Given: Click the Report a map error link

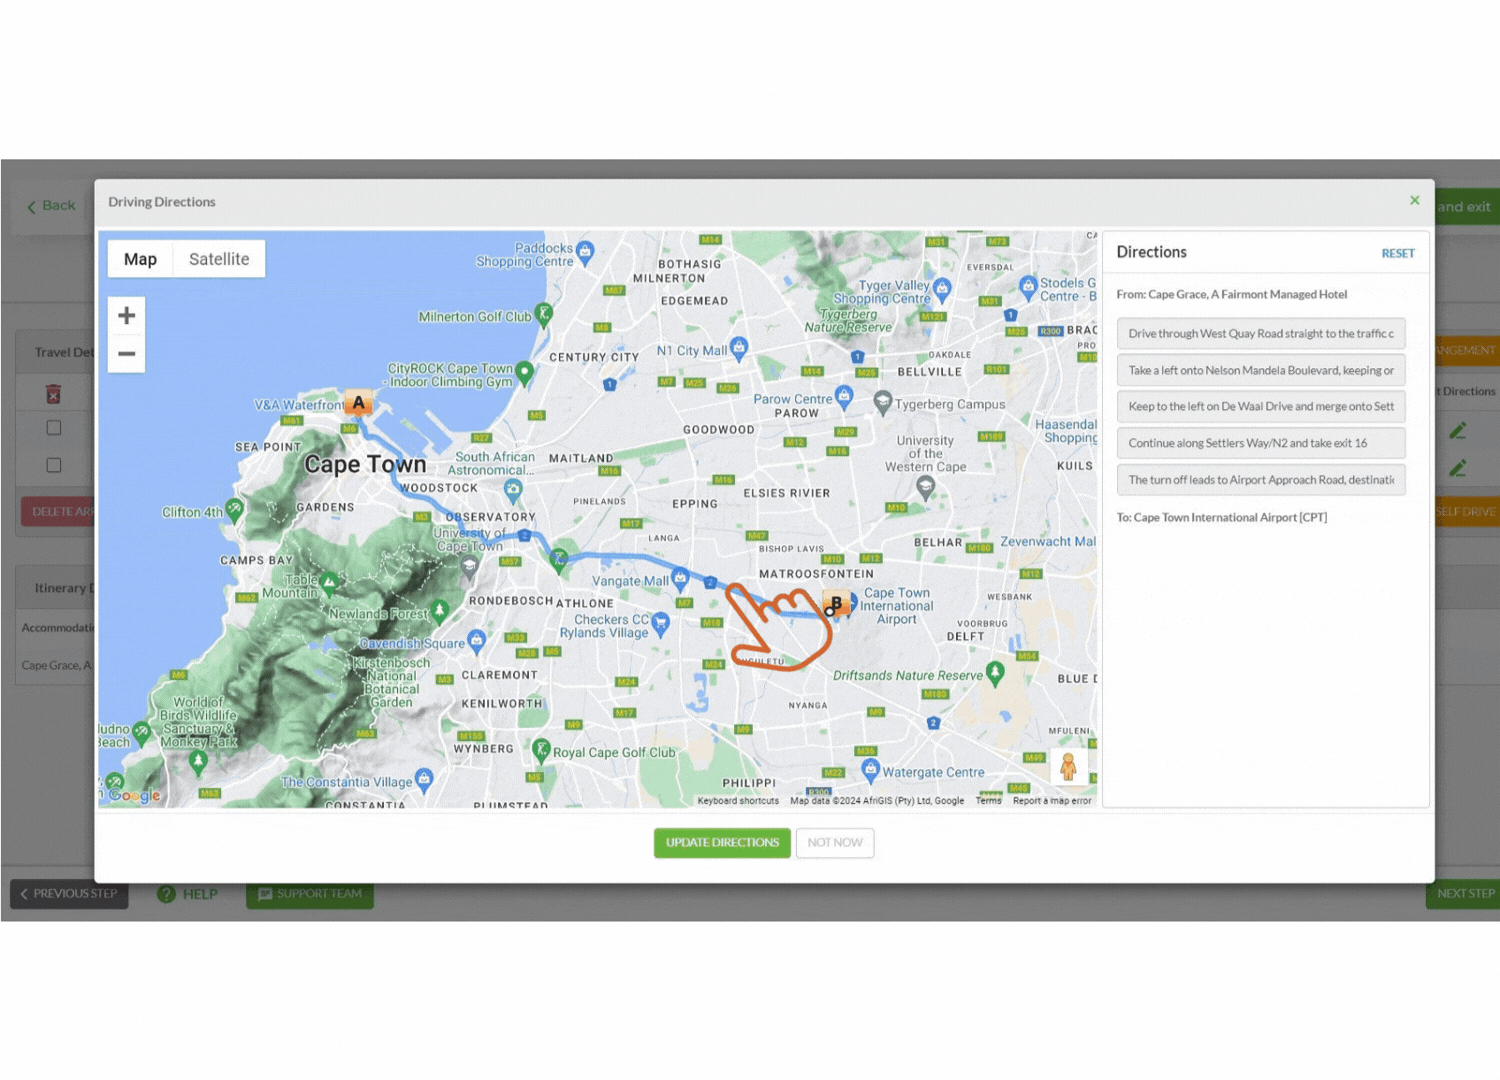Looking at the screenshot, I should [x=1052, y=801].
